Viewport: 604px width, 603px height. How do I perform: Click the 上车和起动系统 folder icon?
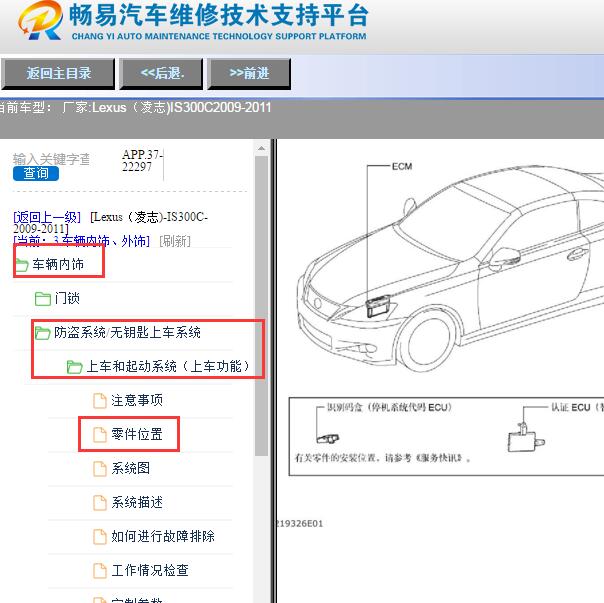click(74, 366)
